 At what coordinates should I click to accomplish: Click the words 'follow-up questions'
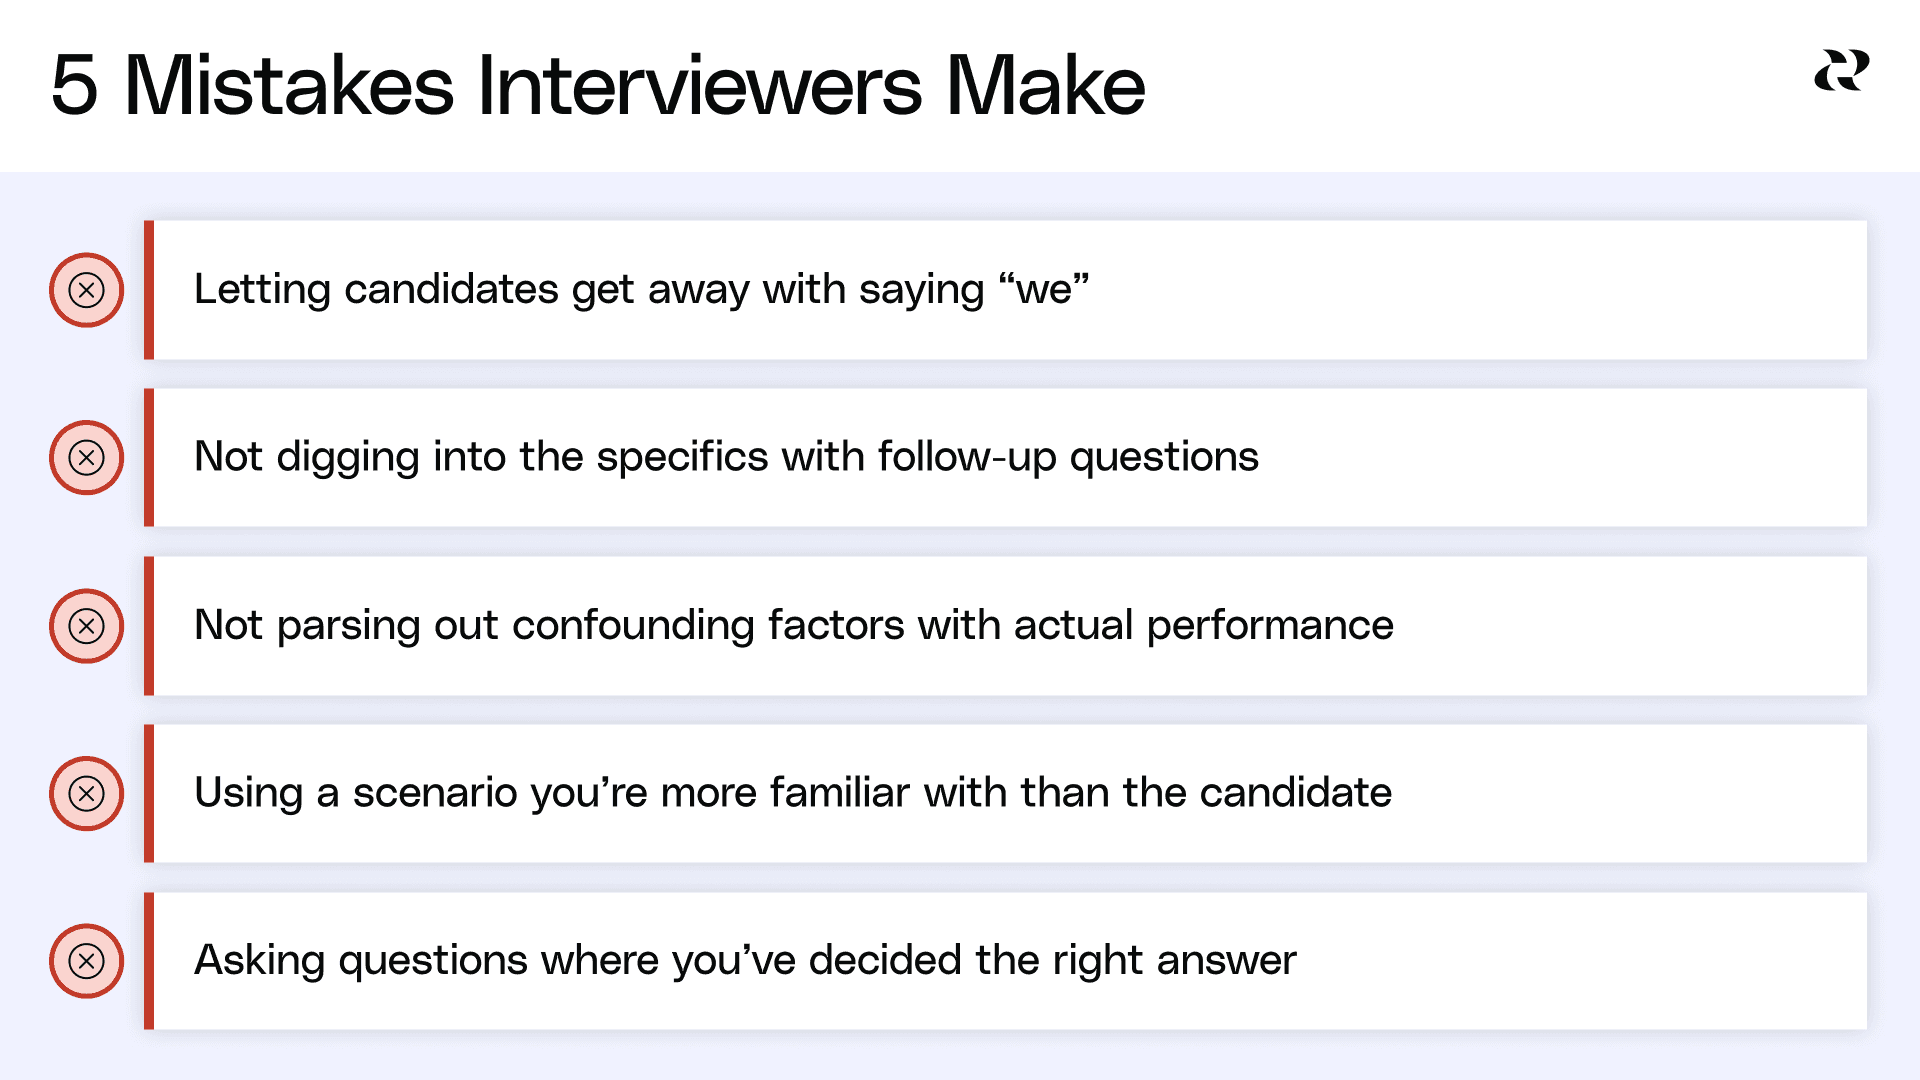tap(1068, 458)
